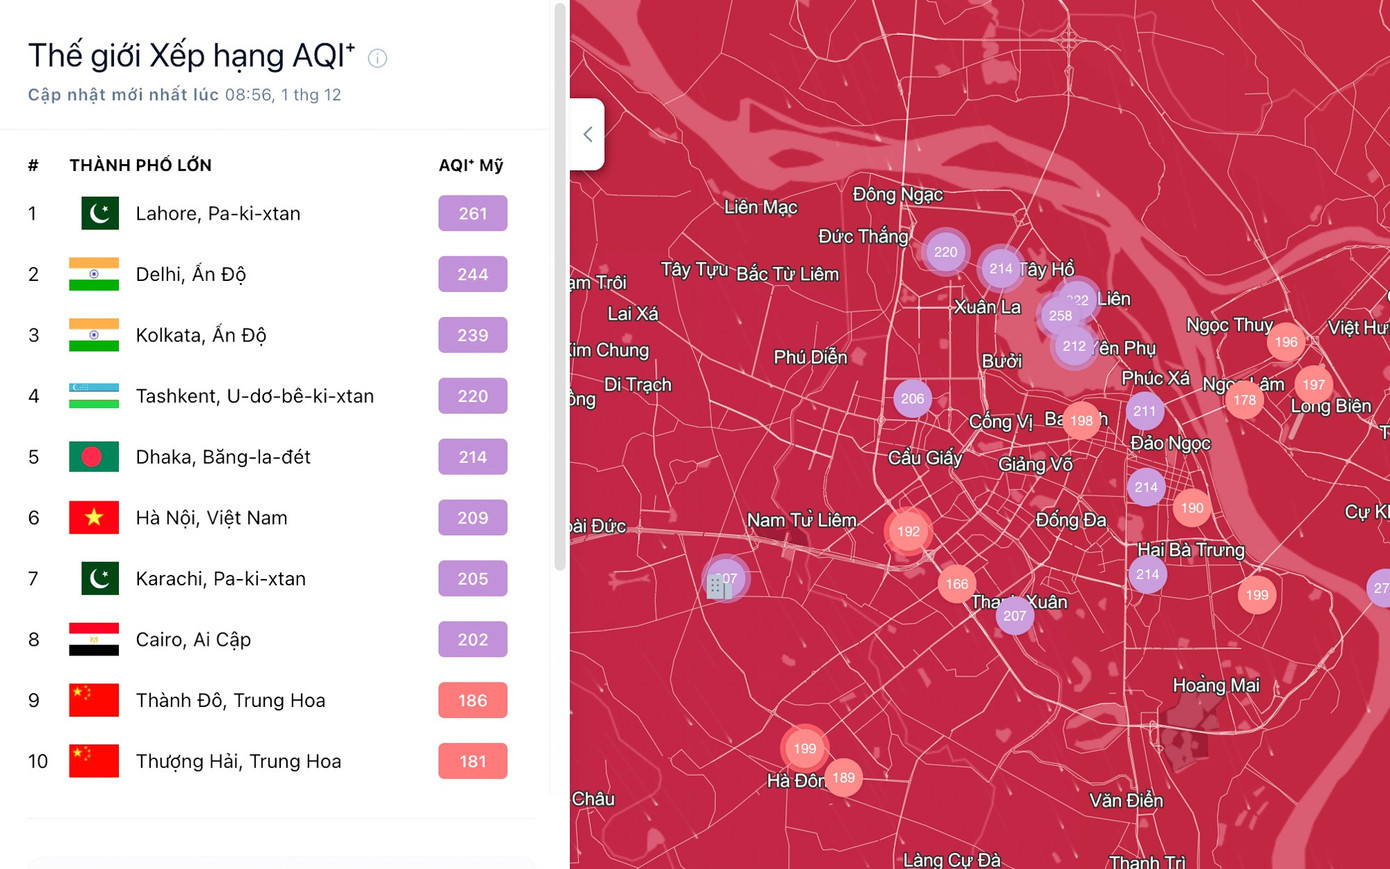Image resolution: width=1390 pixels, height=869 pixels.
Task: Click the Vietnam flag beside Hà Nội
Action: pyautogui.click(x=94, y=518)
